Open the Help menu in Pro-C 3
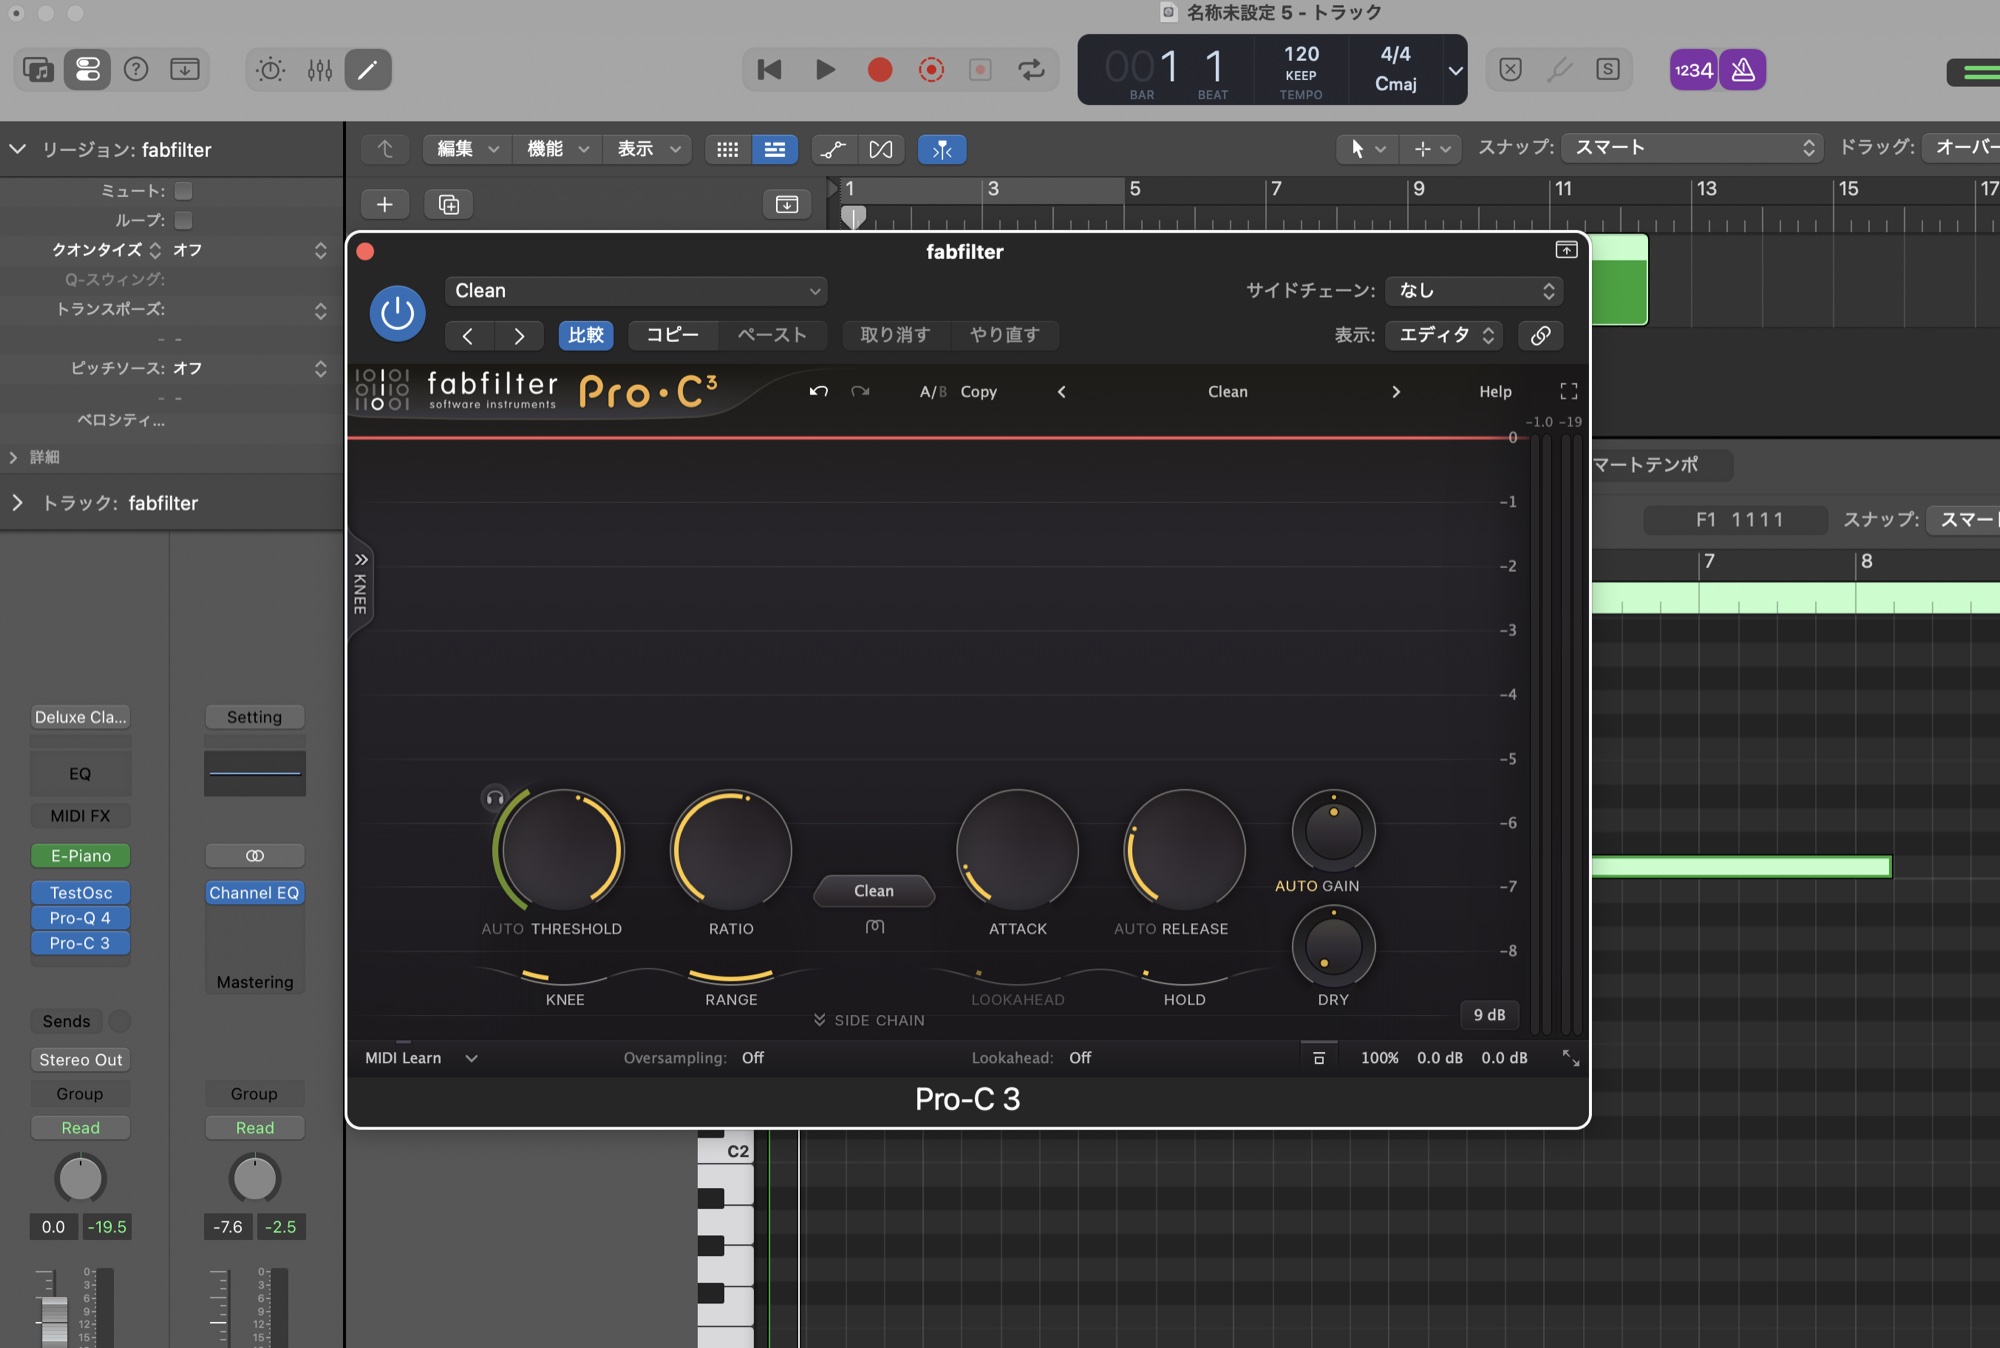The height and width of the screenshot is (1348, 2000). coord(1495,392)
